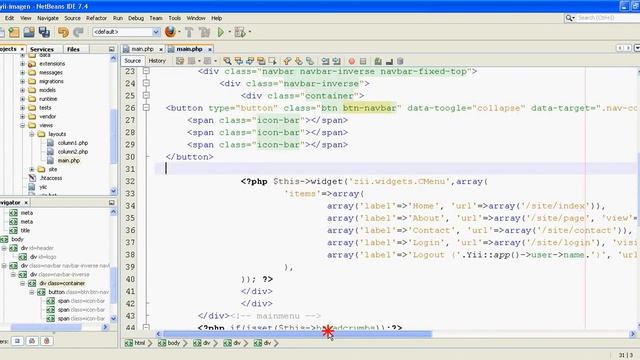Click the Open Project icon
This screenshot has height=360, width=640.
click(x=29, y=32)
